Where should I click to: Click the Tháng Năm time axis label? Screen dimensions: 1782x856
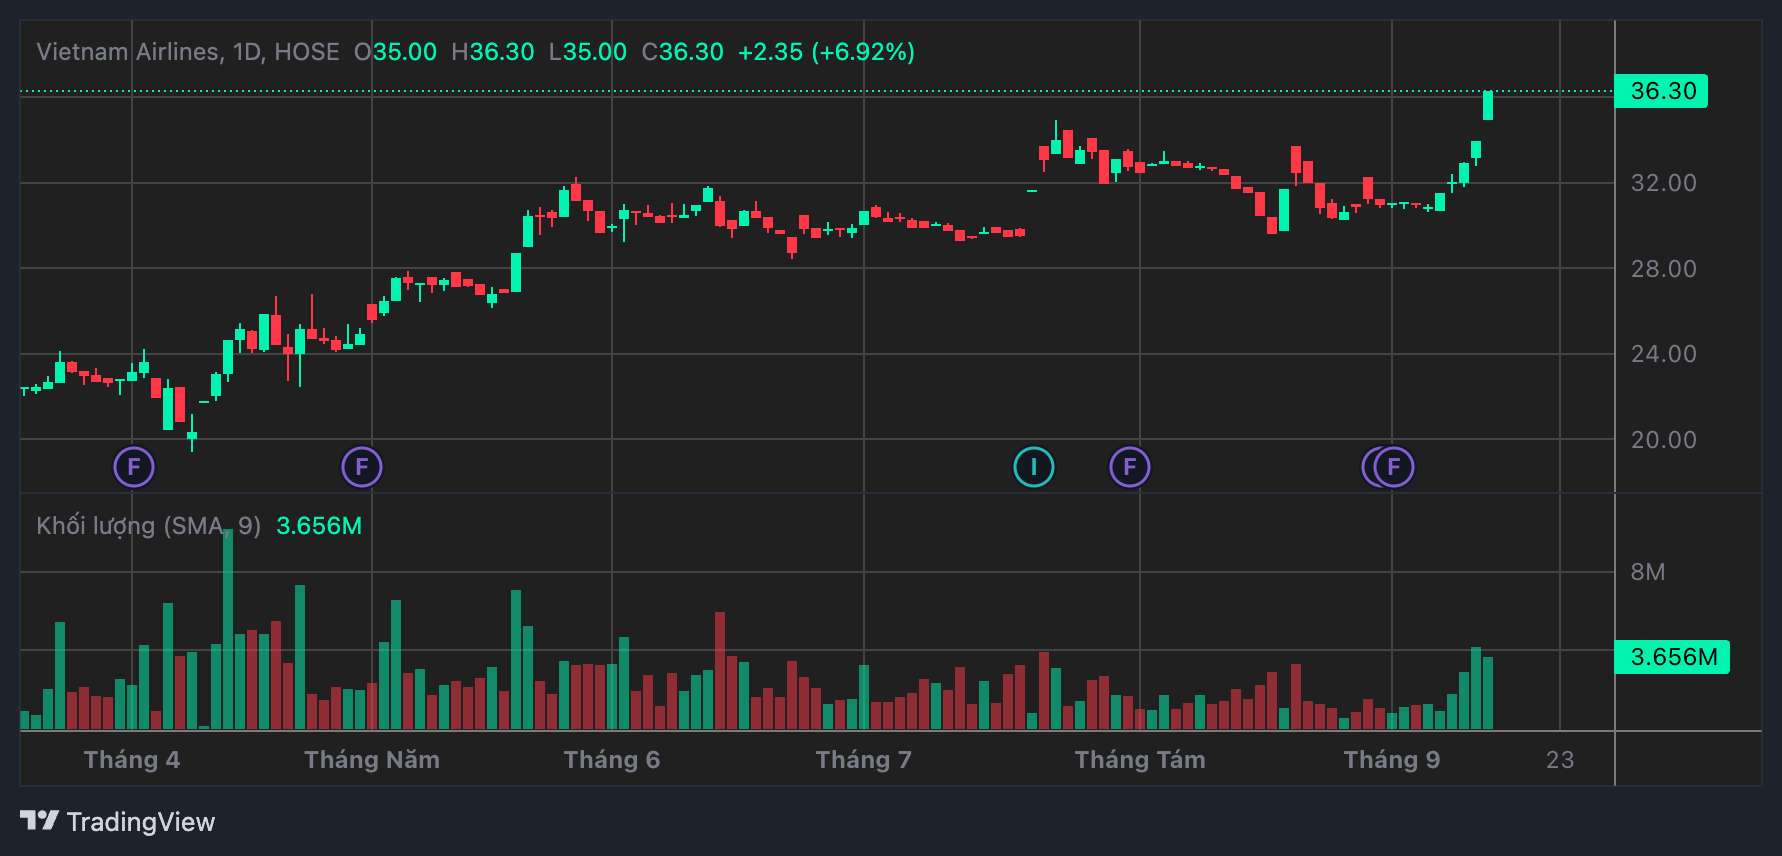pos(372,760)
